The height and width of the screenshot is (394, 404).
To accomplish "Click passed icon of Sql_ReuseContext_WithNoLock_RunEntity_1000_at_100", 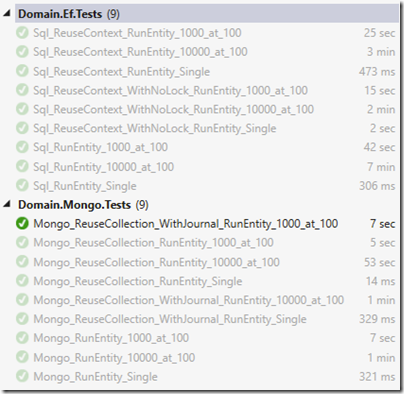I will tap(22, 90).
